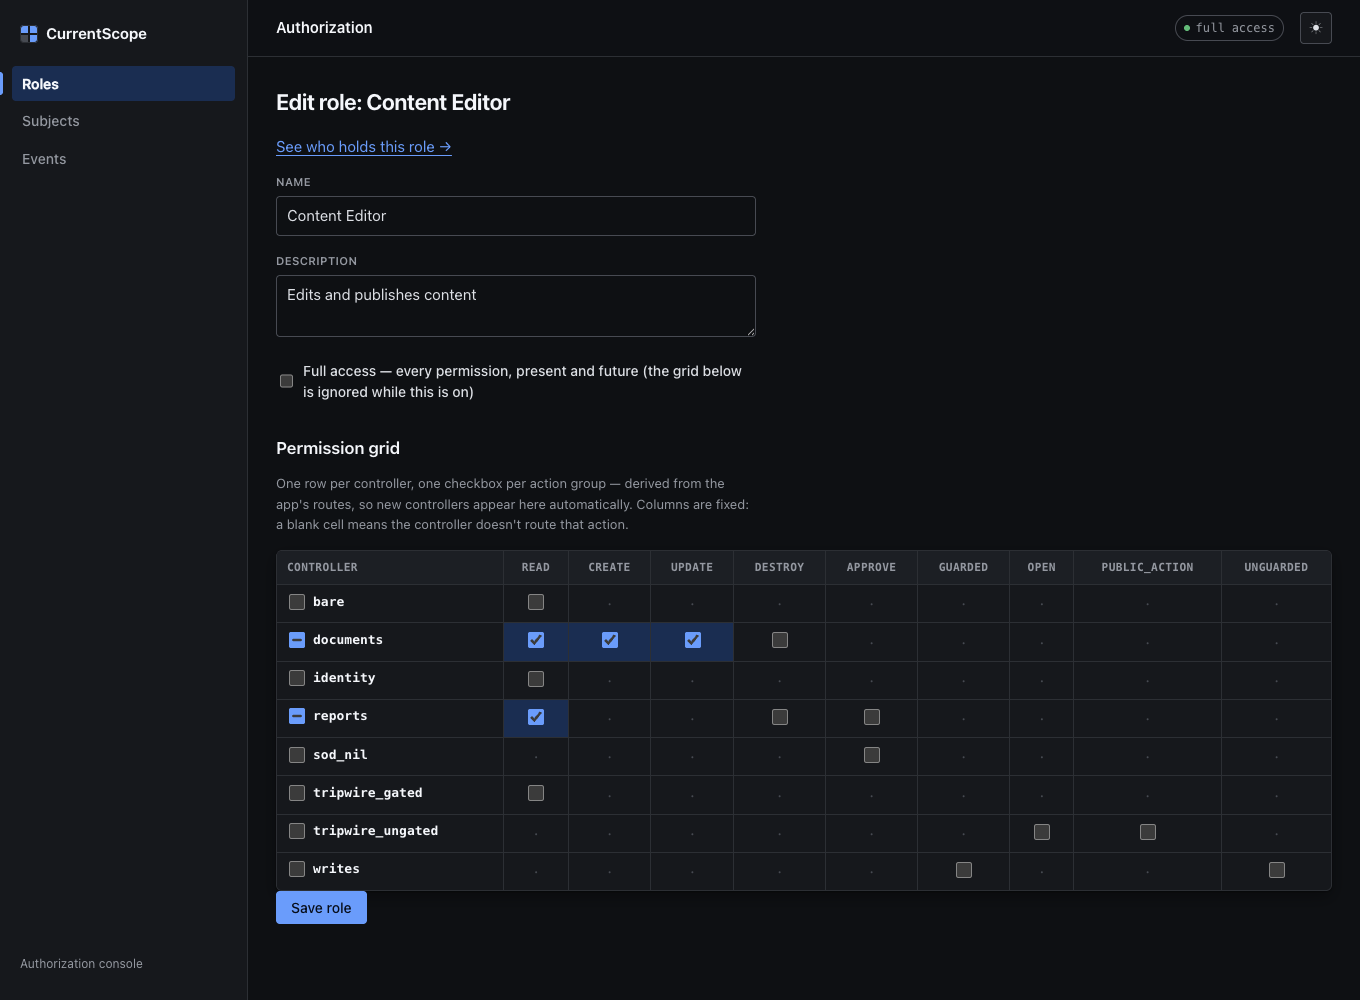Click the DESTROY column header
The image size is (1360, 1000).
[779, 567]
